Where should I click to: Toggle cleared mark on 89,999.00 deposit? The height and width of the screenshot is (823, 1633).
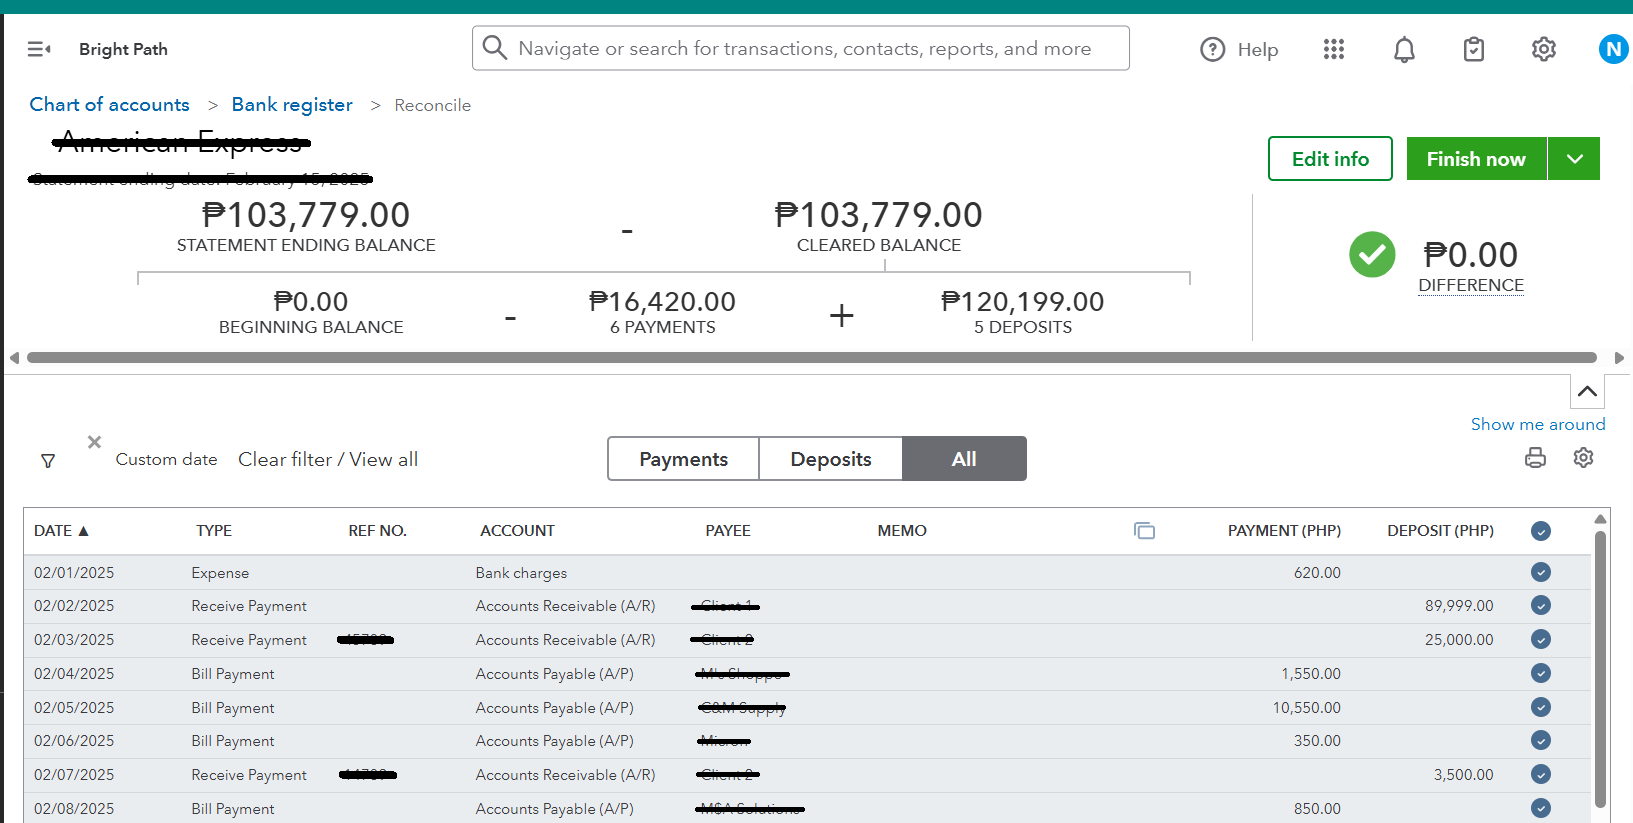click(x=1541, y=606)
